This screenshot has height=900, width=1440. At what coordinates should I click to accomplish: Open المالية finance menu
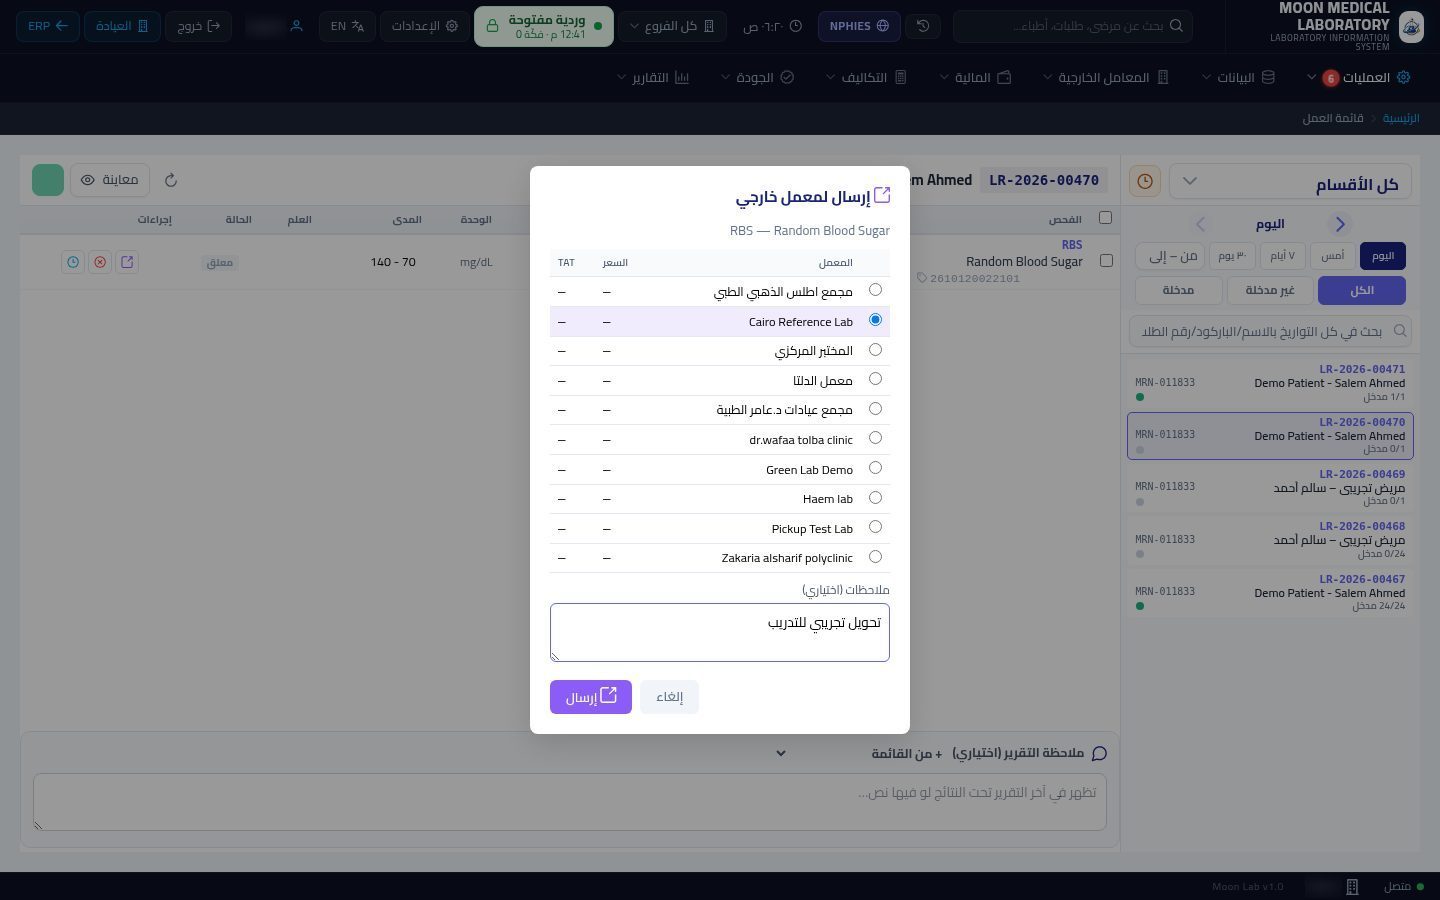(975, 77)
